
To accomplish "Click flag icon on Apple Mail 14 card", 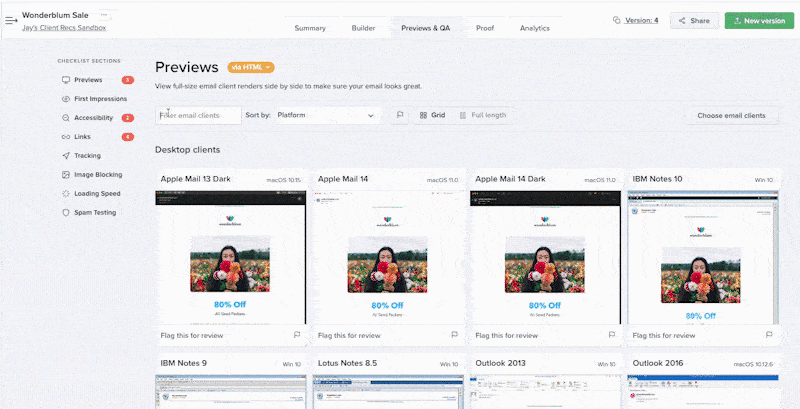I will point(455,335).
